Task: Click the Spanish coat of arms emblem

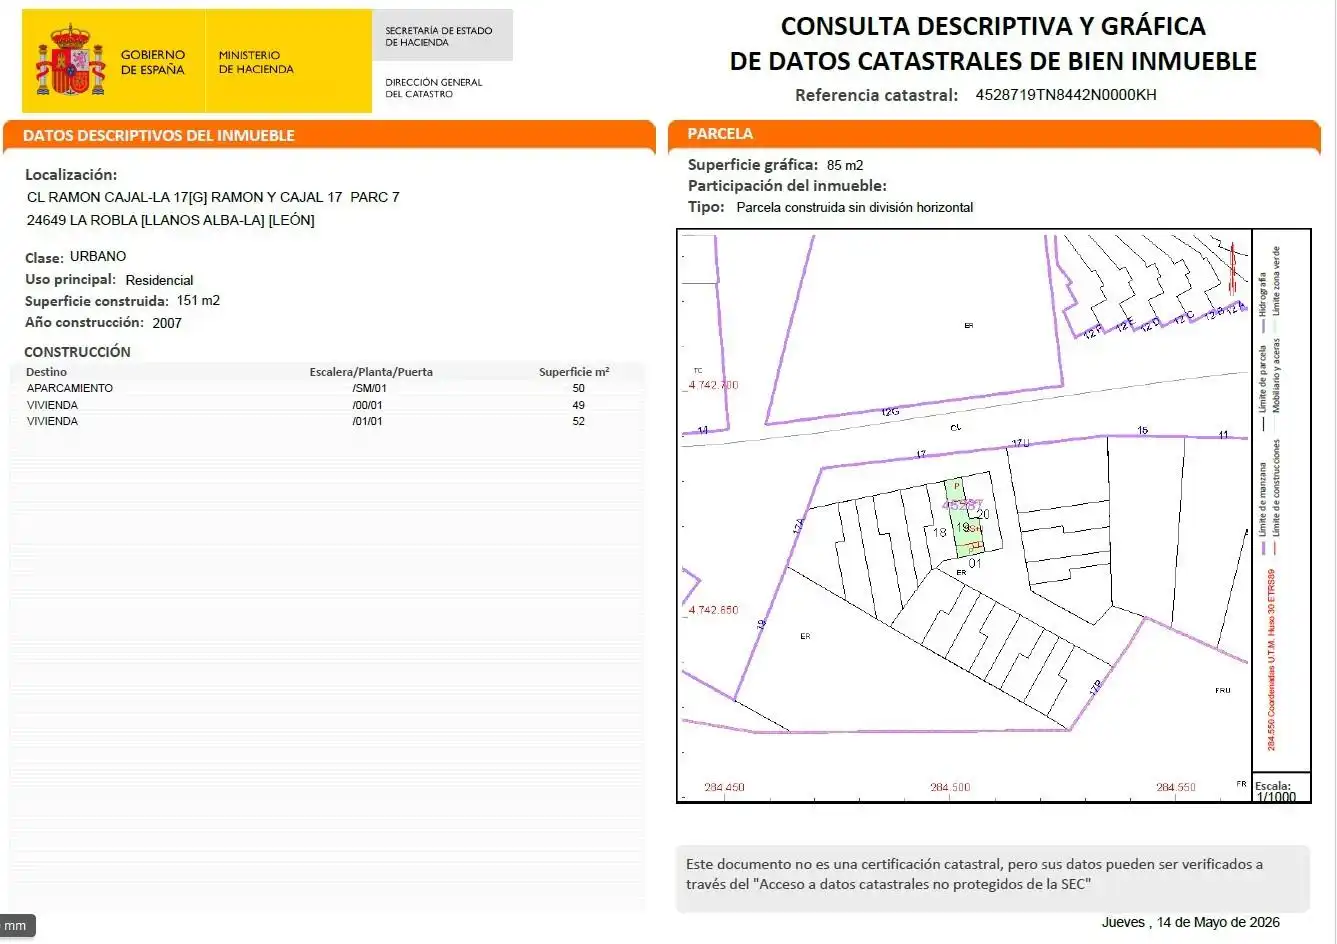Action: click(71, 60)
